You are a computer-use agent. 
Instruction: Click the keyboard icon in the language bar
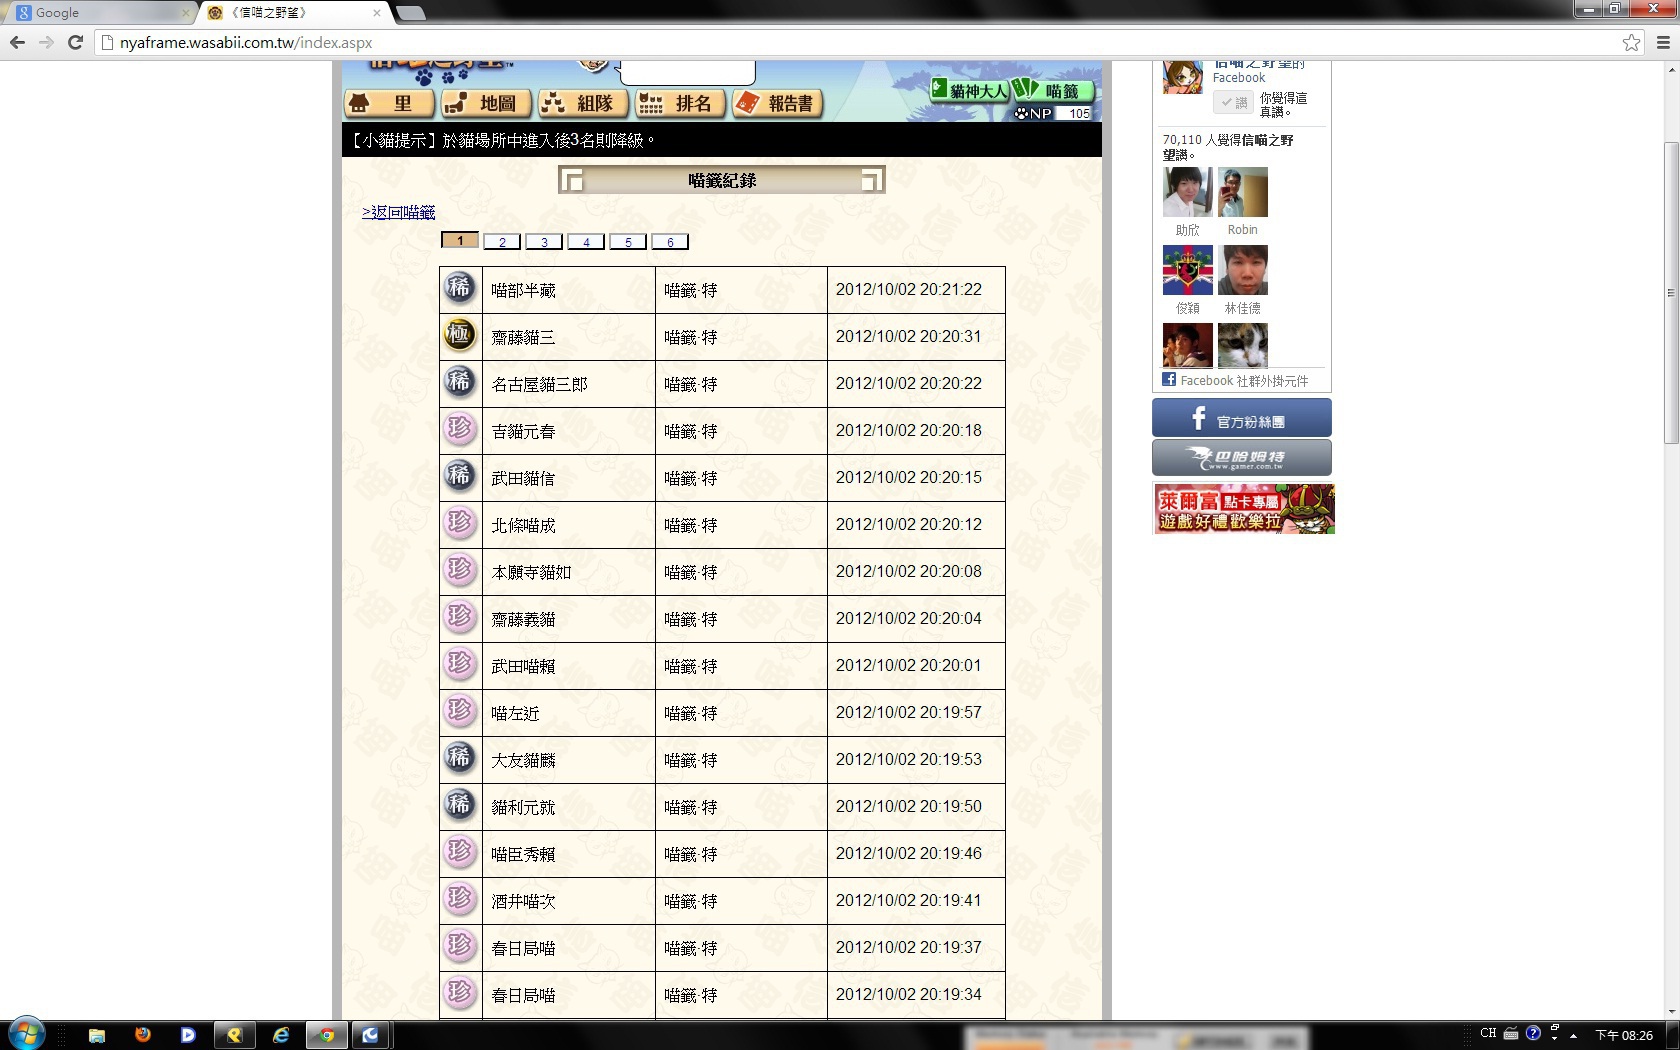point(1511,1033)
